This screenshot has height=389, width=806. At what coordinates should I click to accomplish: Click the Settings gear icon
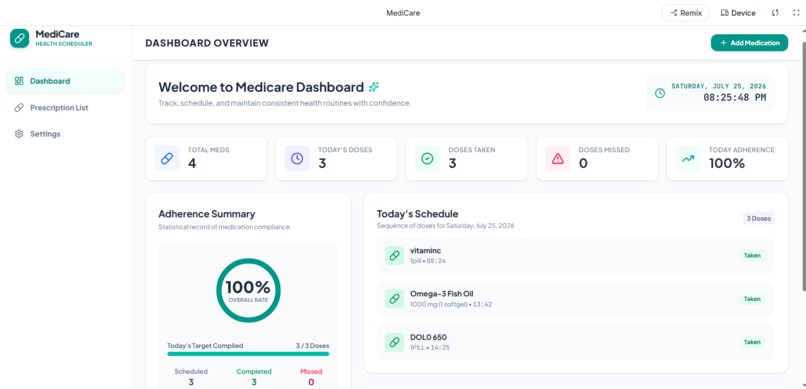(19, 134)
